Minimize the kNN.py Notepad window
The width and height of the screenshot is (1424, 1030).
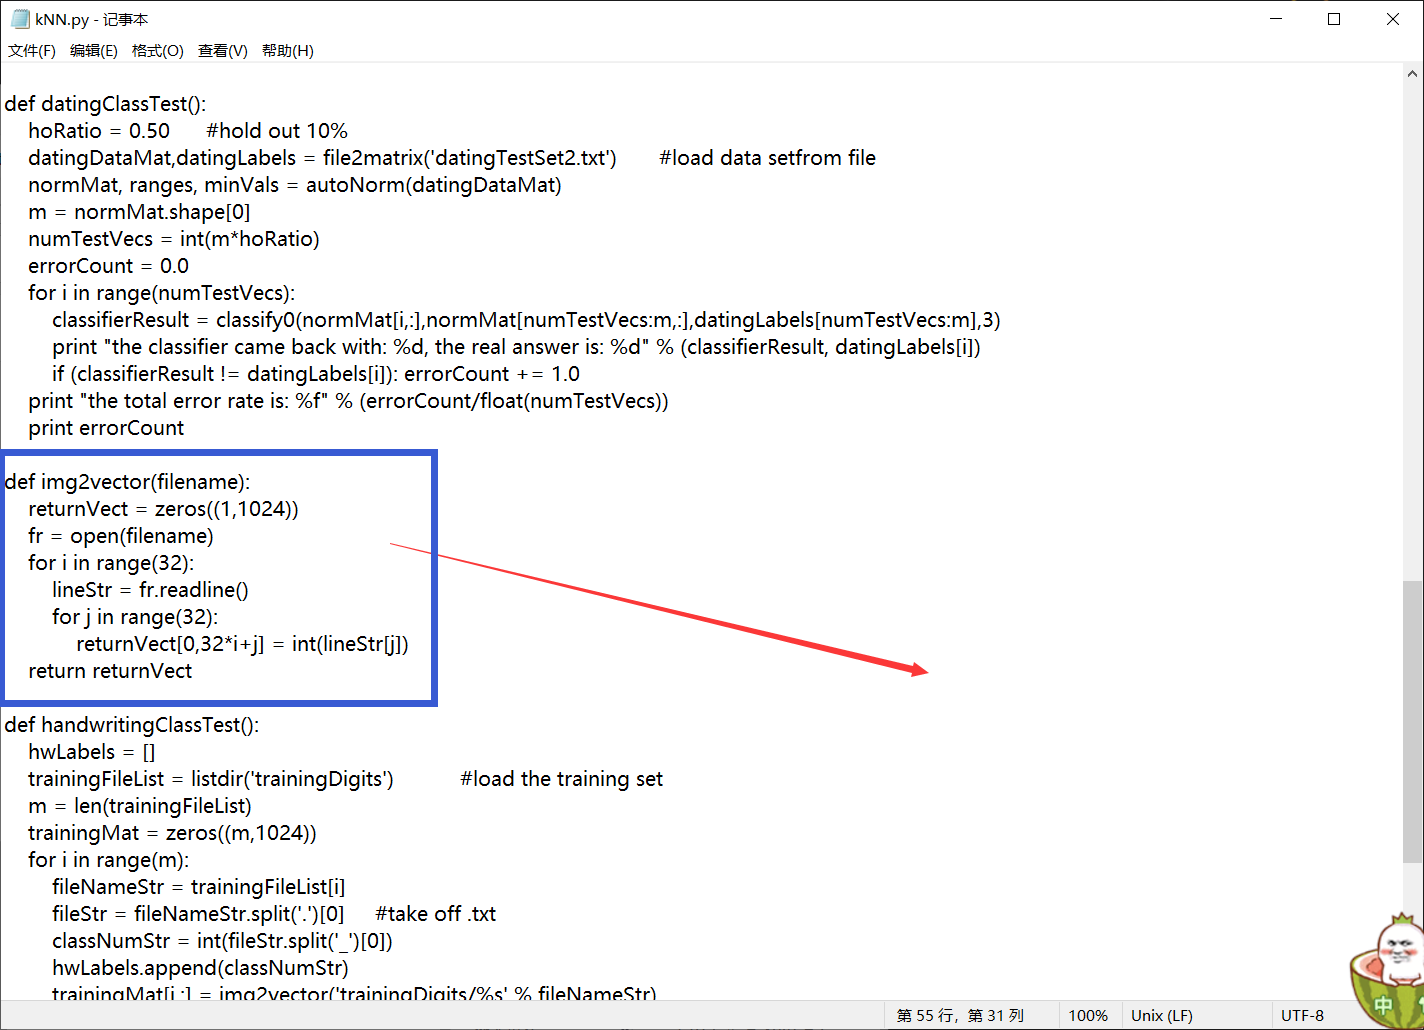pyautogui.click(x=1276, y=19)
